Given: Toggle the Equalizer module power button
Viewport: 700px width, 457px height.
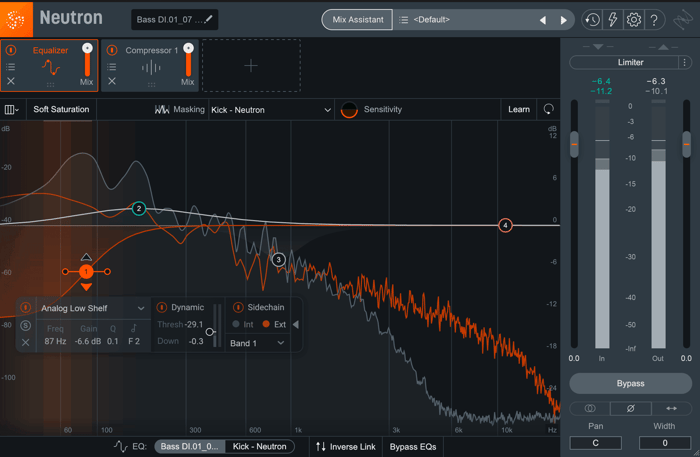Looking at the screenshot, I should point(11,50).
